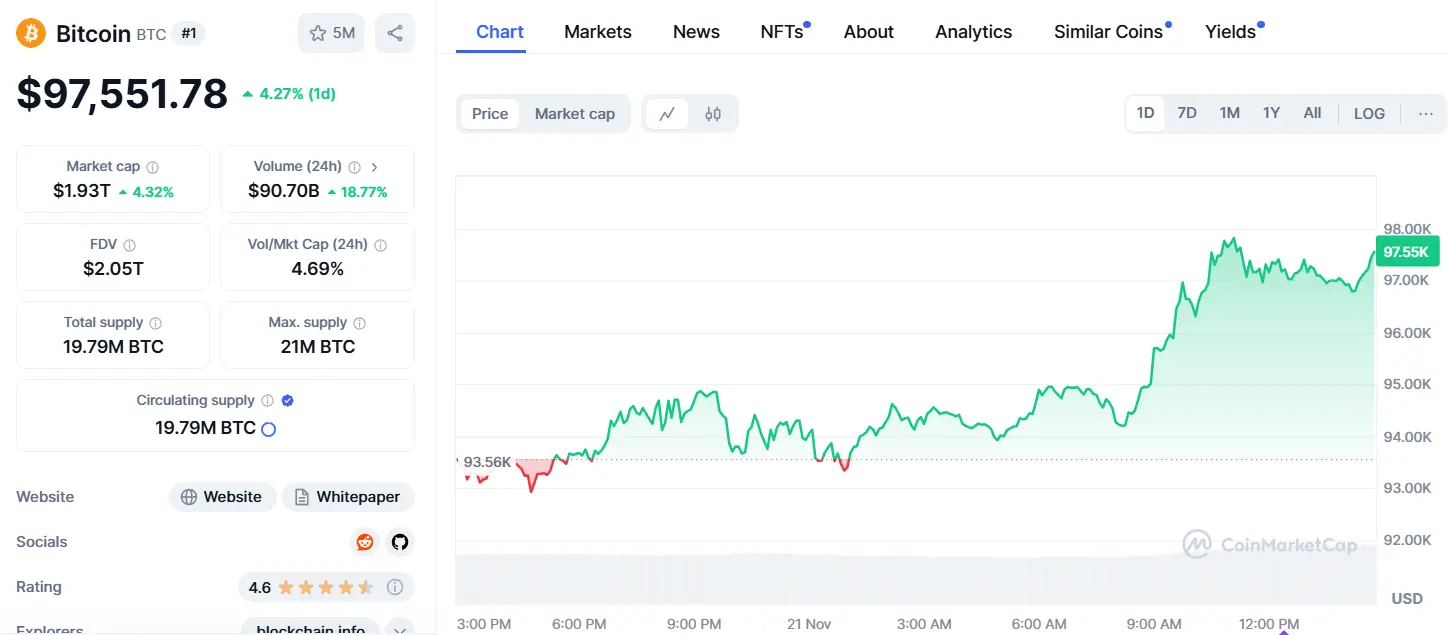Expand Volume (24h) chevron arrow
This screenshot has width=1448, height=635.
click(x=375, y=167)
